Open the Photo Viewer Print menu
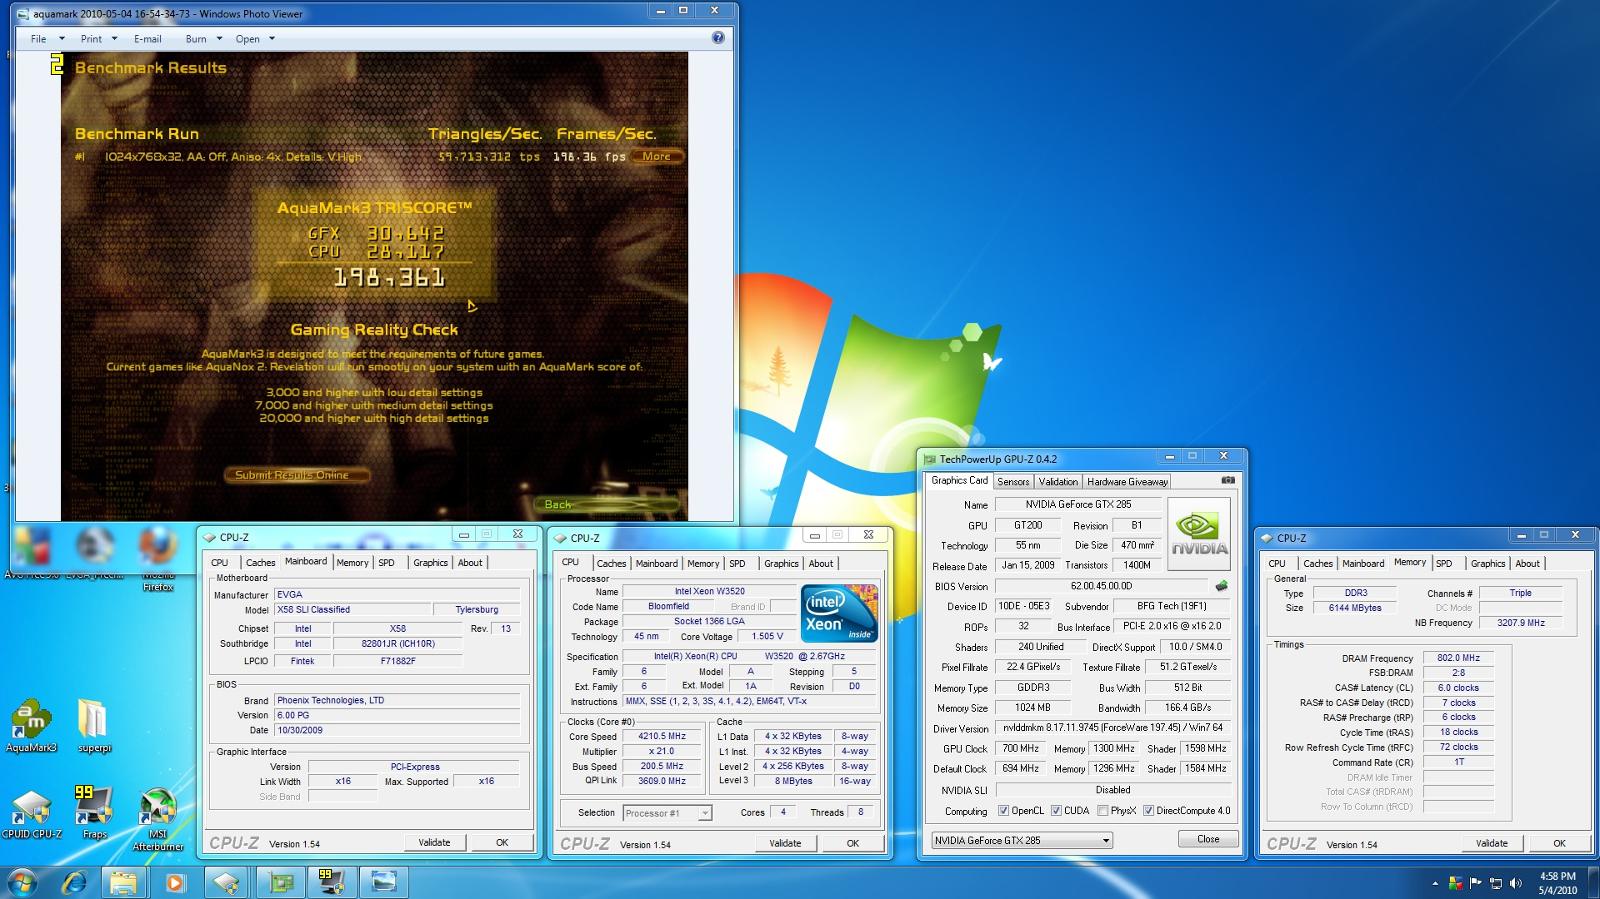The image size is (1600, 899). [x=98, y=39]
